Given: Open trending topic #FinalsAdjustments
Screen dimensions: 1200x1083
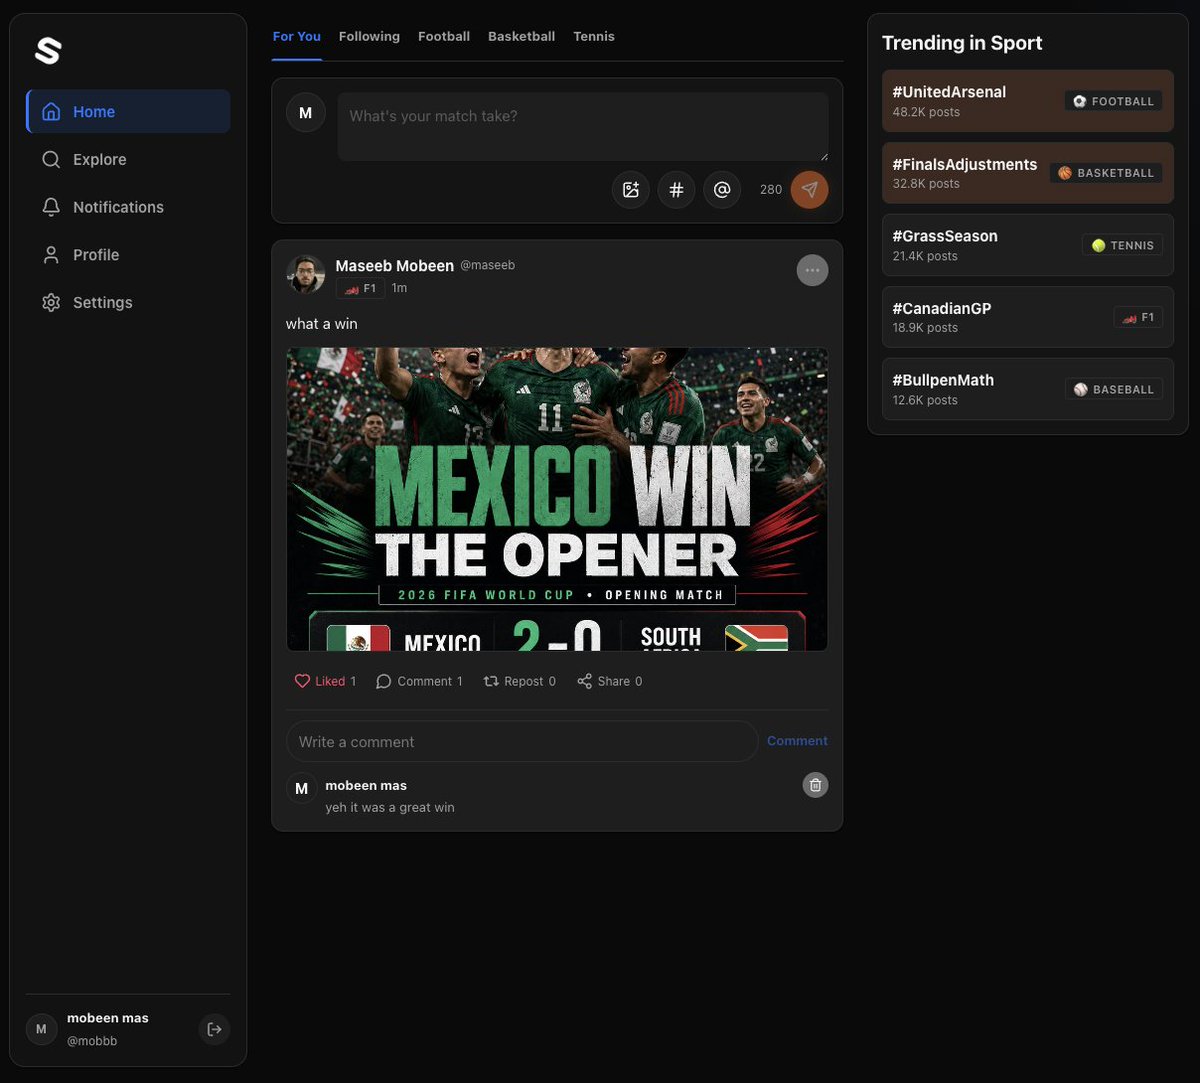Looking at the screenshot, I should pyautogui.click(x=1028, y=173).
